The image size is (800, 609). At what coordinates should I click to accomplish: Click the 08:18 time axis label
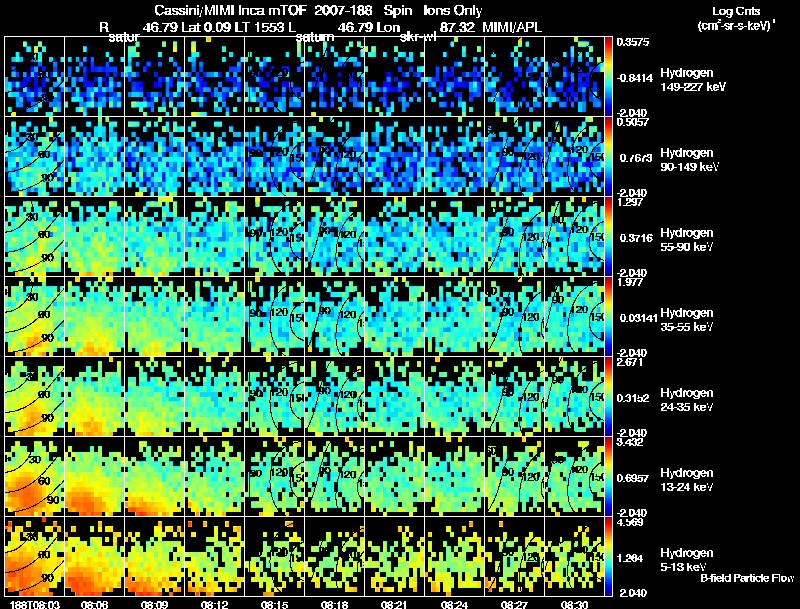[x=334, y=604]
